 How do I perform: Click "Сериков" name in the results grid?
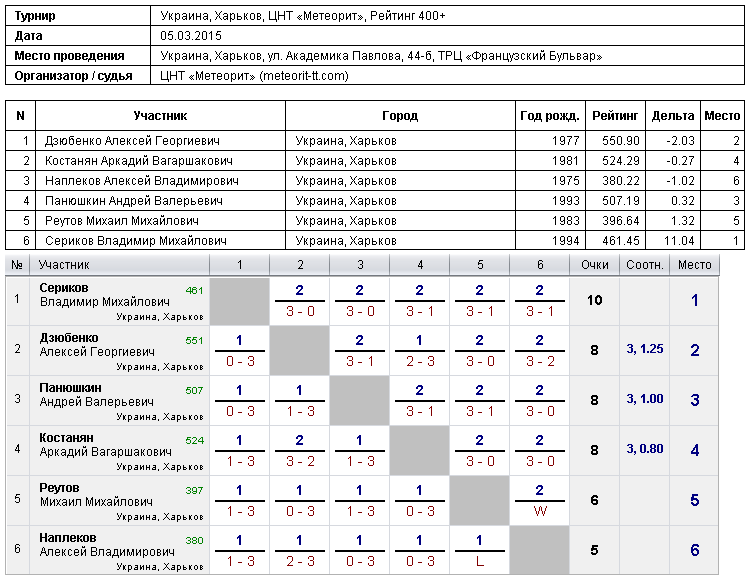click(64, 288)
